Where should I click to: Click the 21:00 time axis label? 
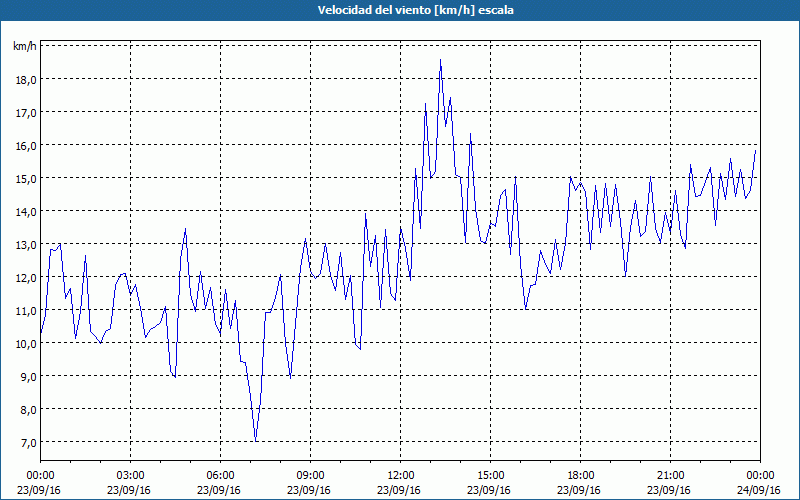pos(670,475)
